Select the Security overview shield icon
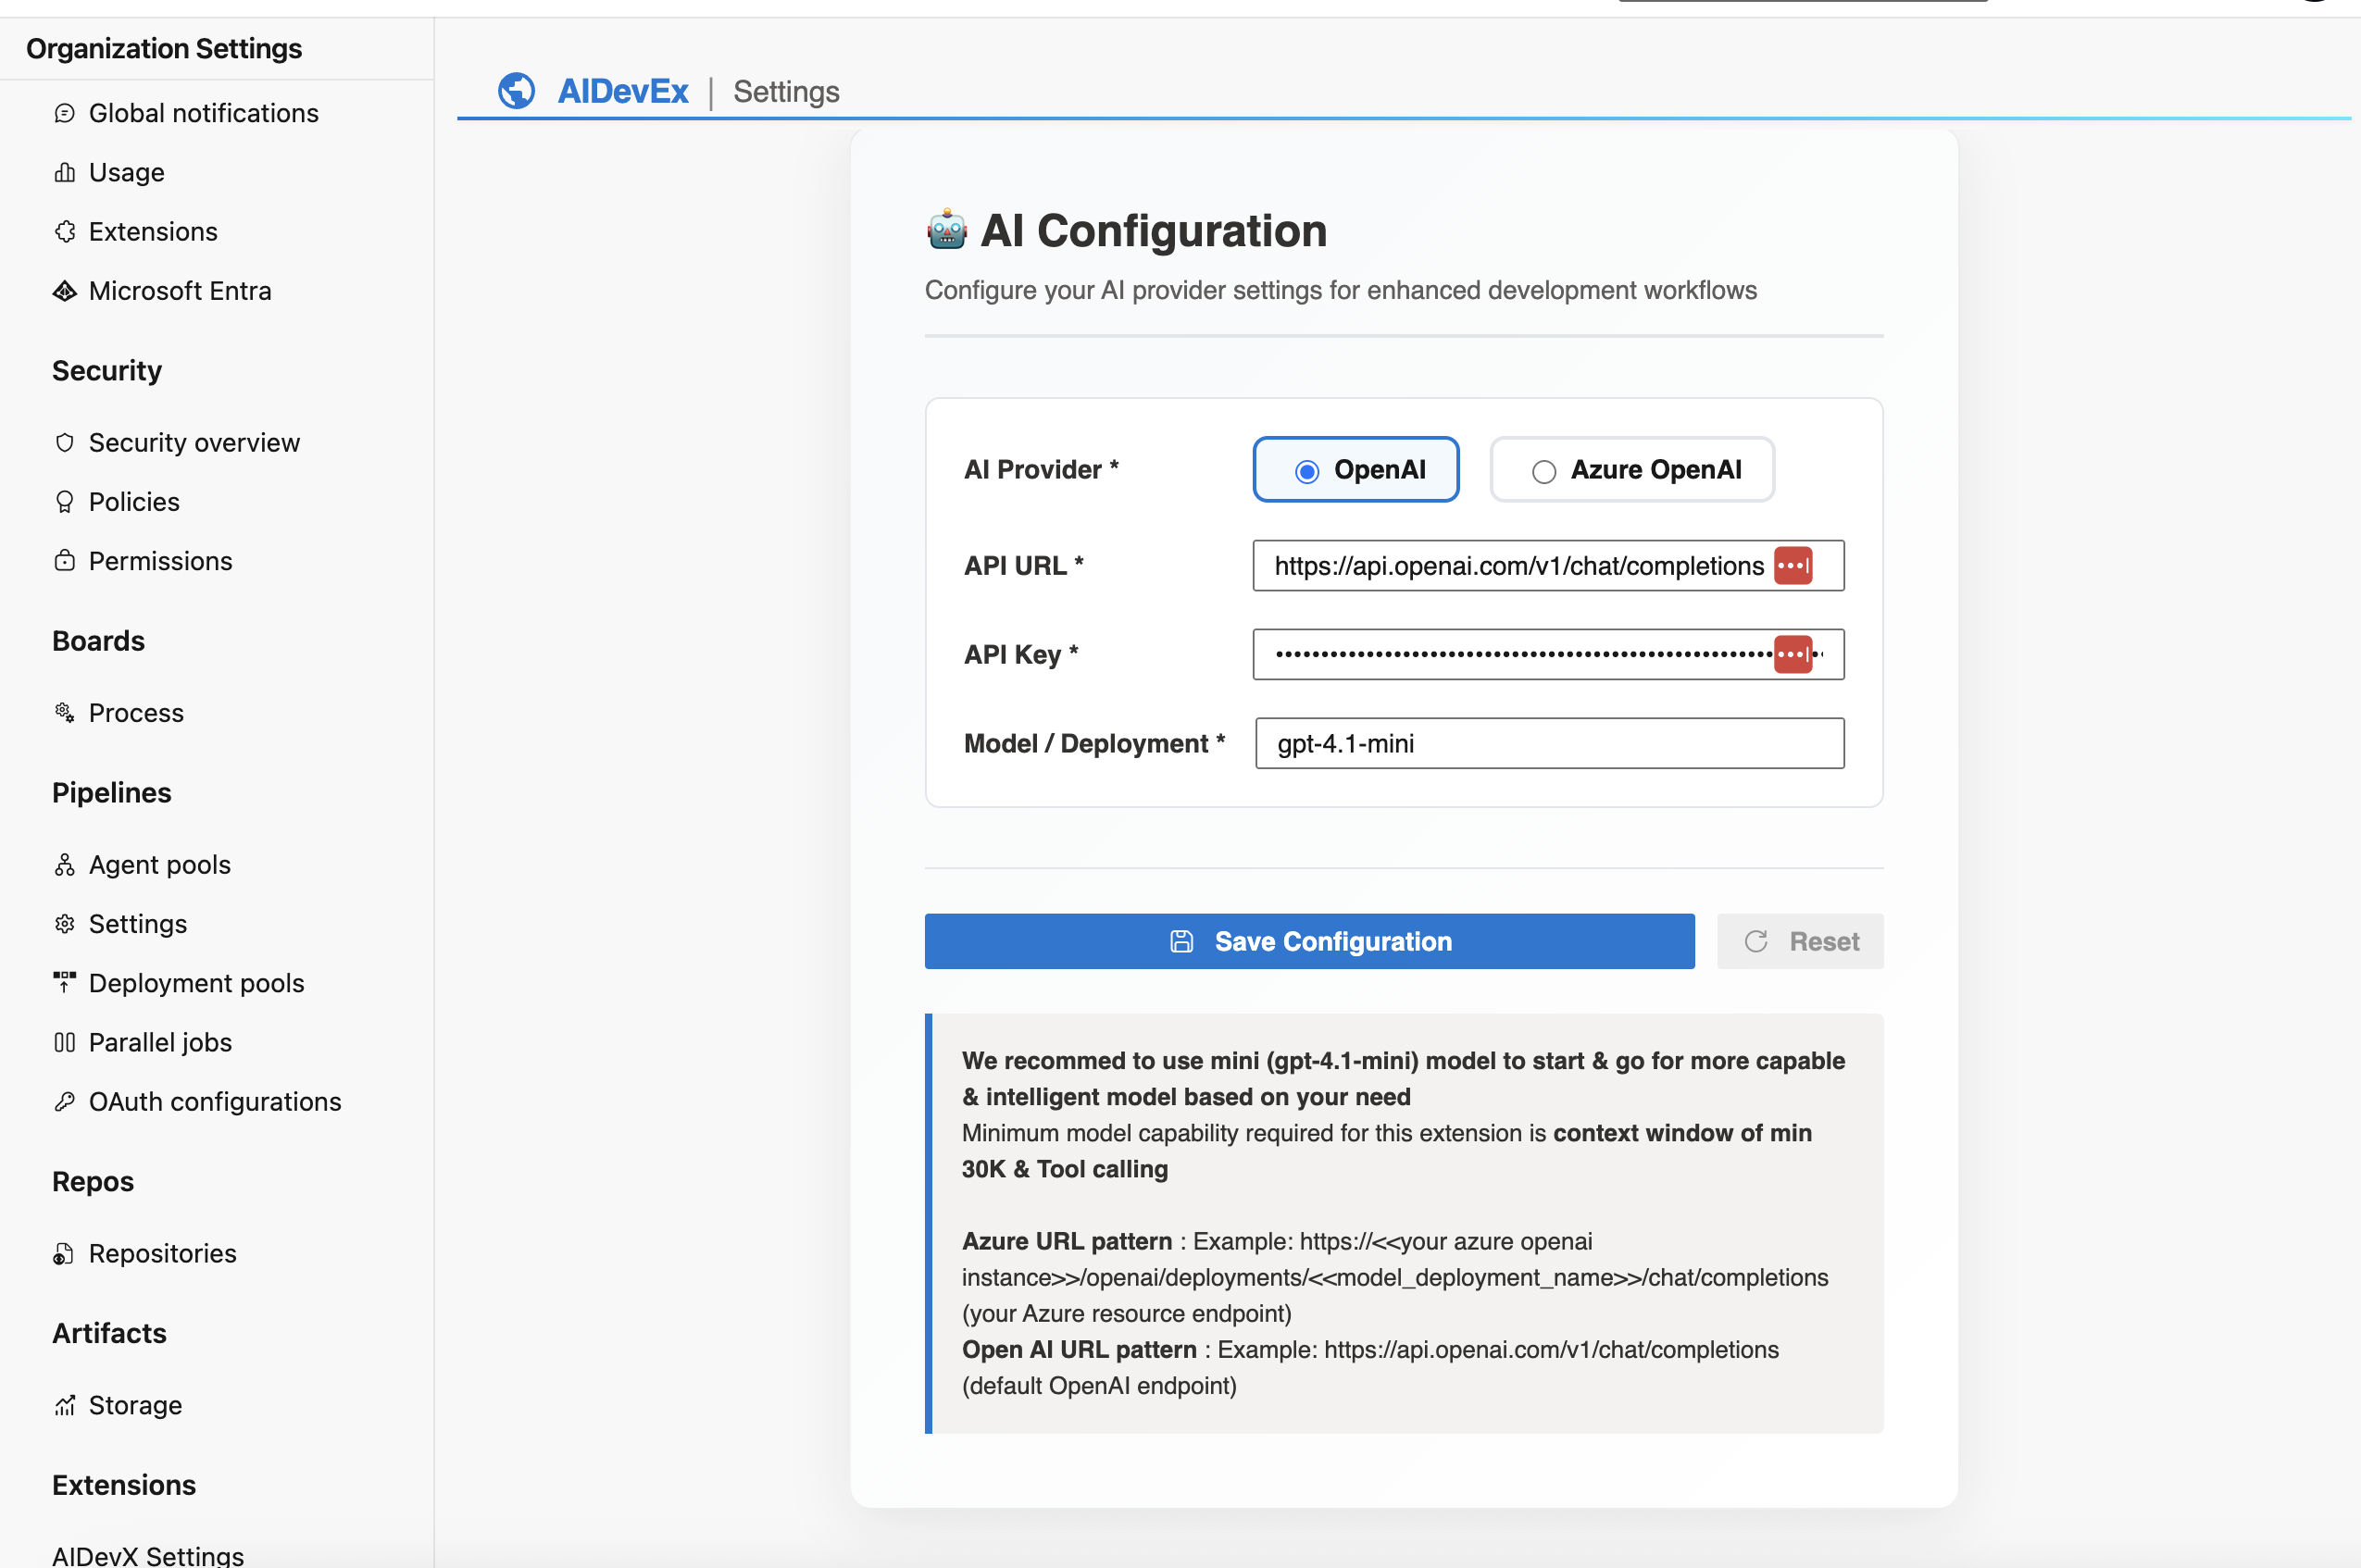The image size is (2361, 1568). coord(65,442)
